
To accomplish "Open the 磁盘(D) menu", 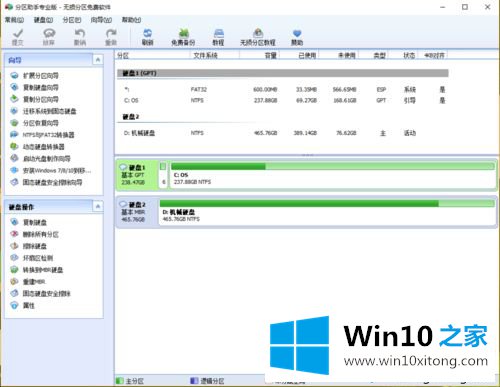I will 43,20.
